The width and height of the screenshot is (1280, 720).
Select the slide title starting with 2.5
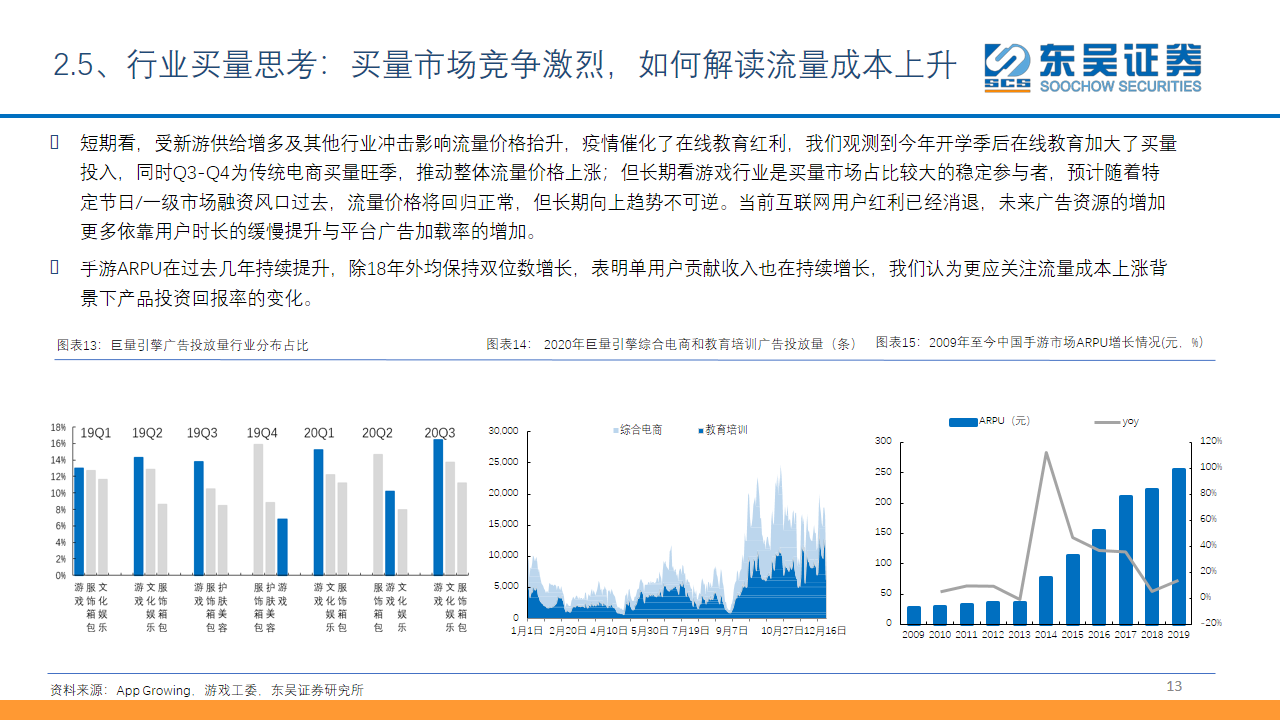[505, 66]
